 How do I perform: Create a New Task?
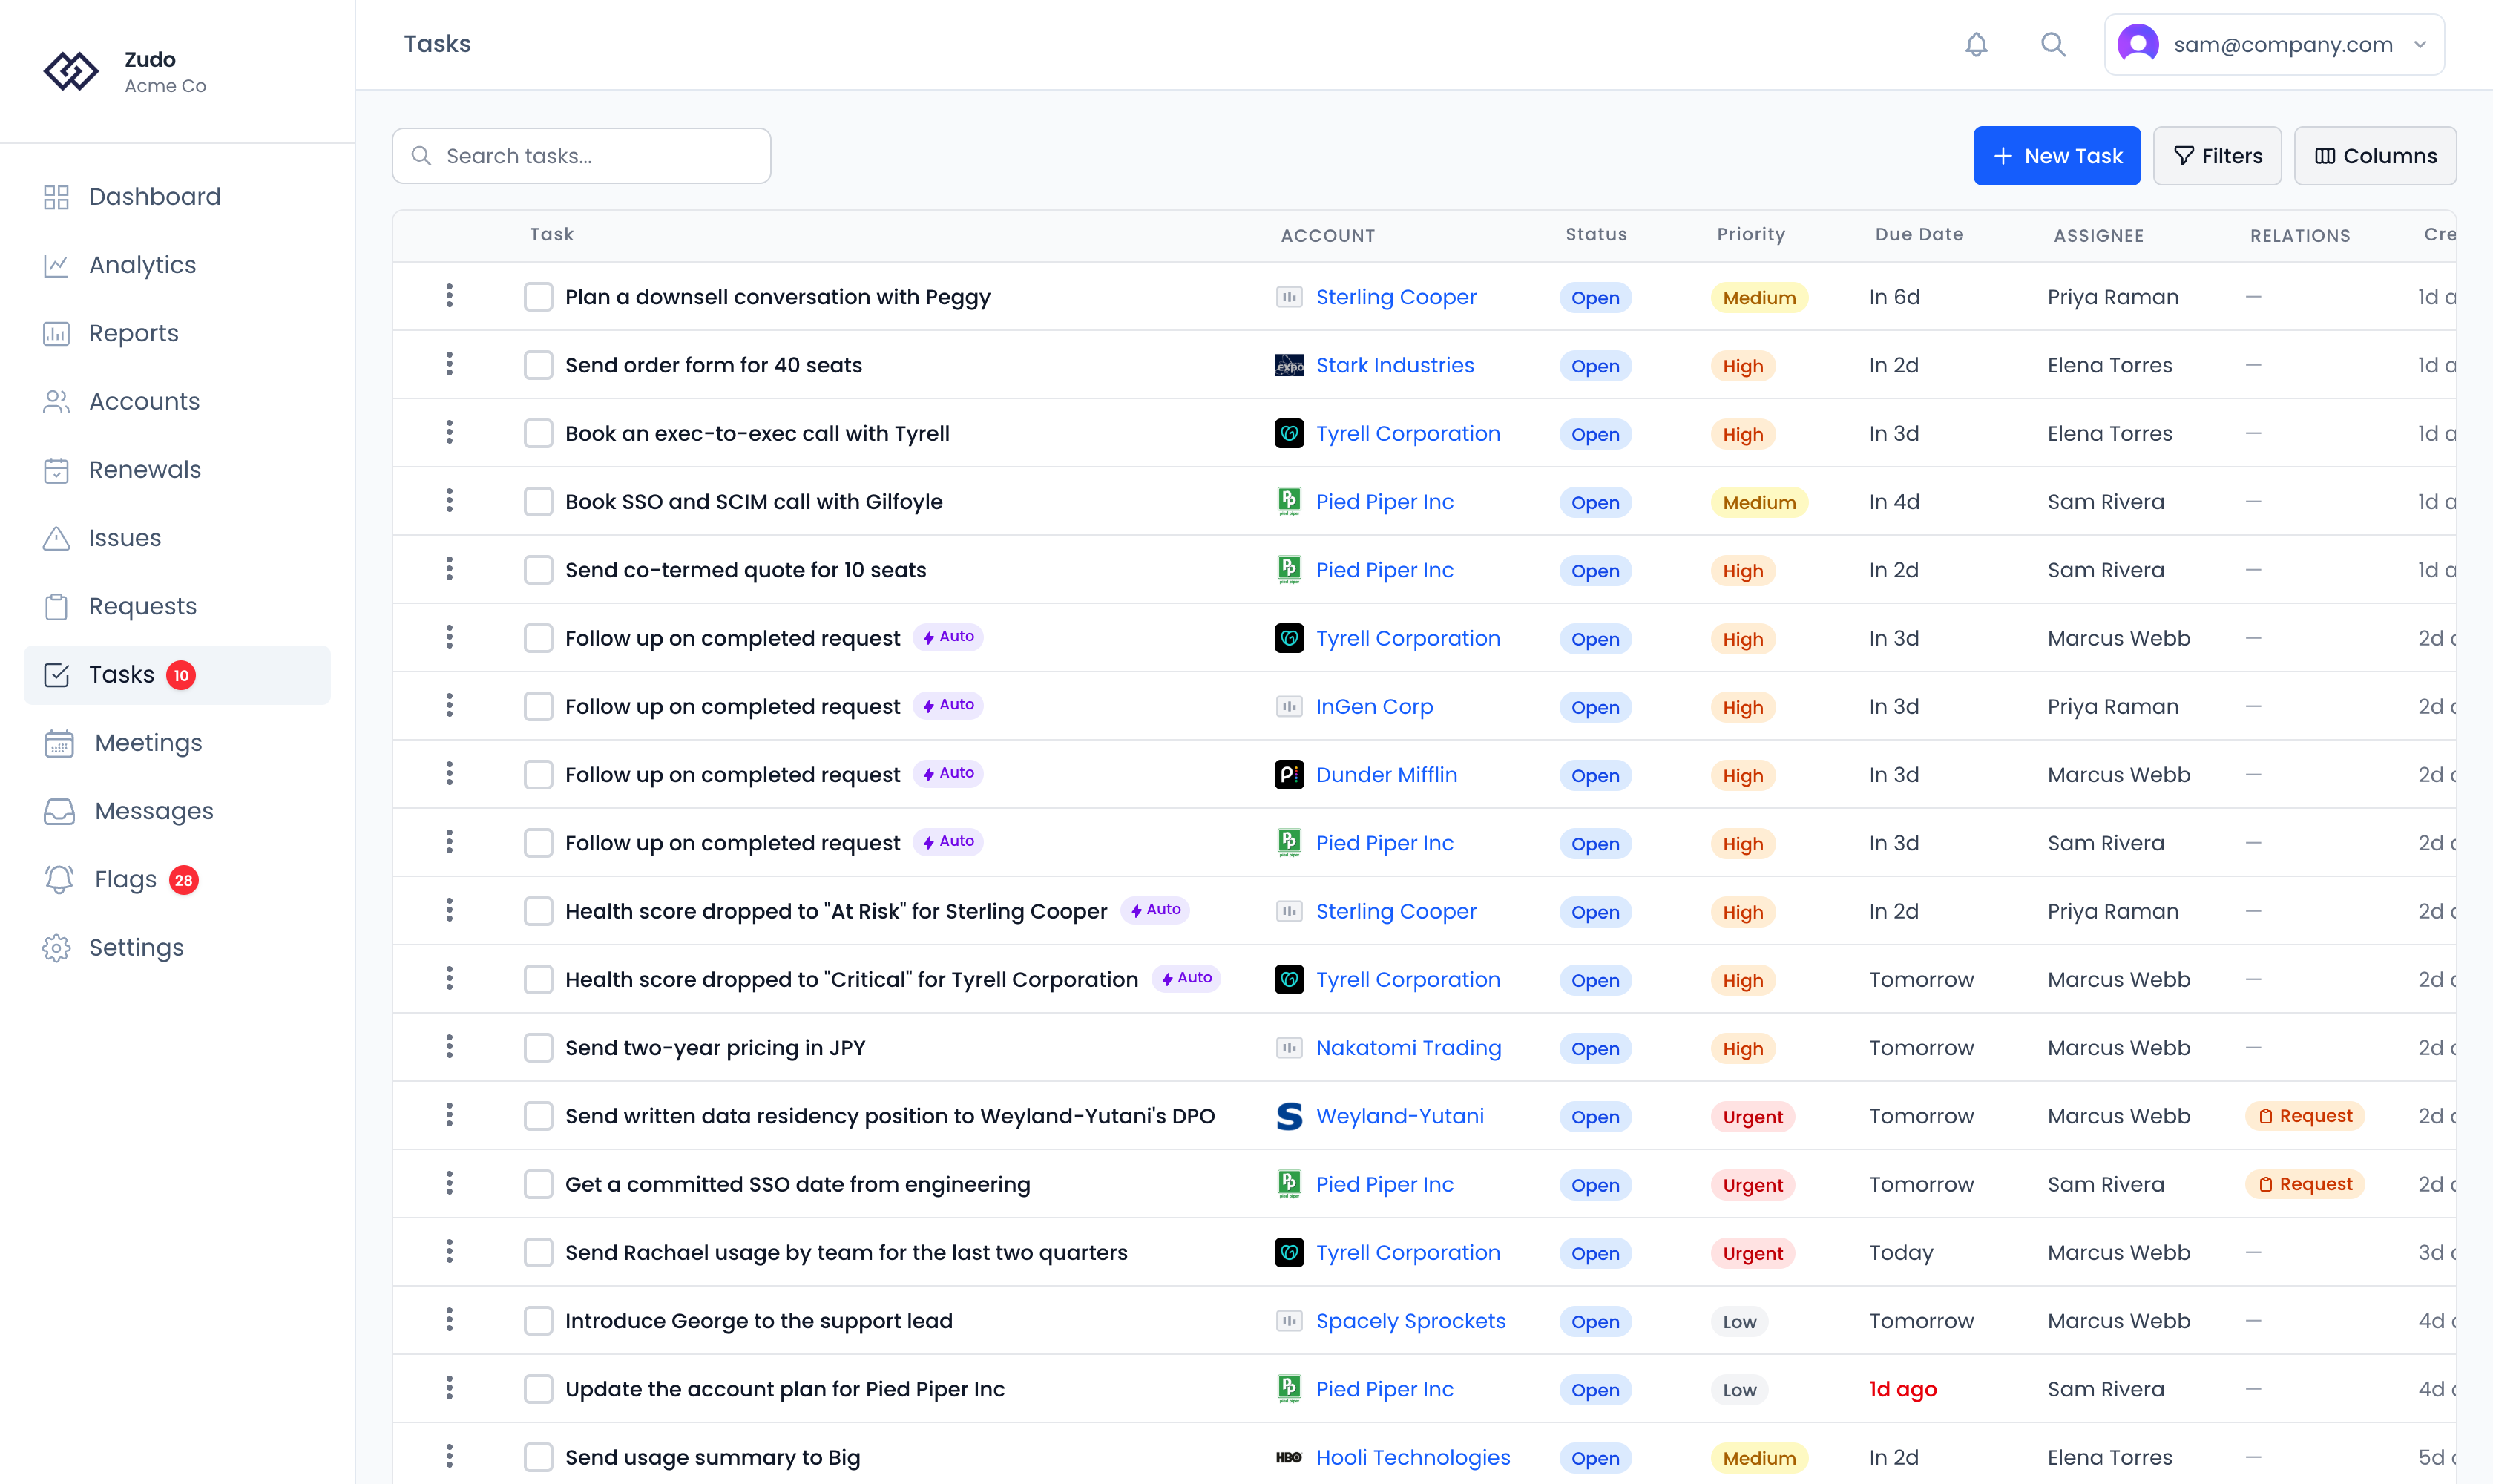(2056, 156)
